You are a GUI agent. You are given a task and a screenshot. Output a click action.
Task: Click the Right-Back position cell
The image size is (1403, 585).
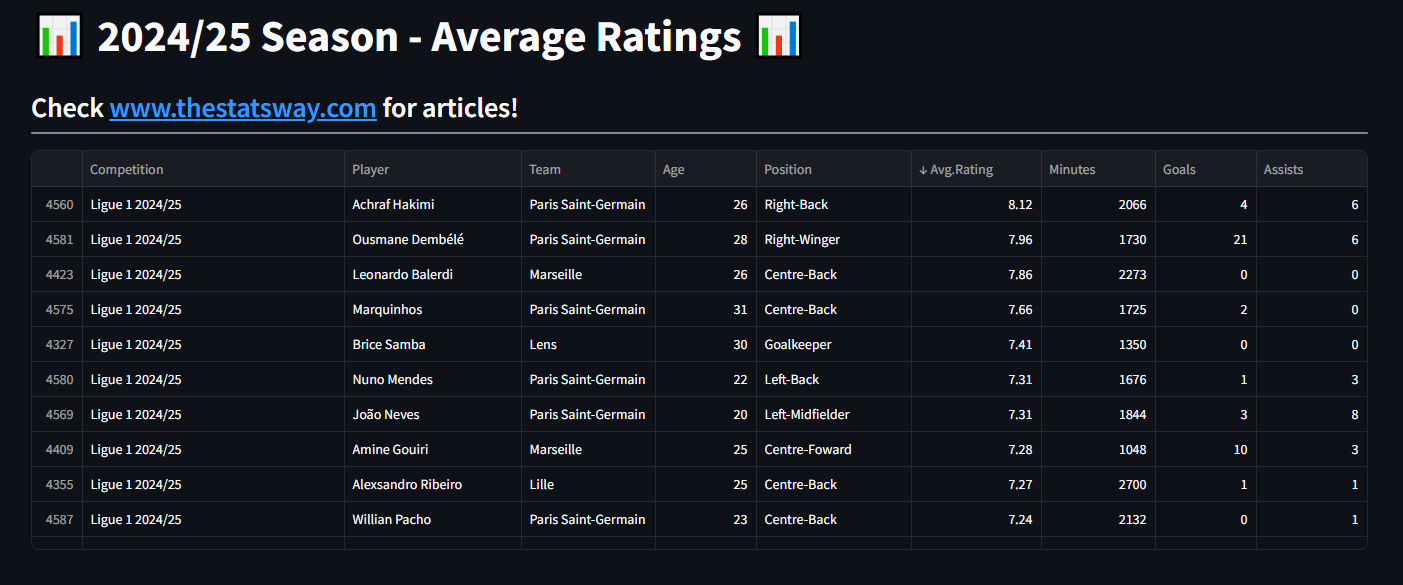click(x=834, y=204)
